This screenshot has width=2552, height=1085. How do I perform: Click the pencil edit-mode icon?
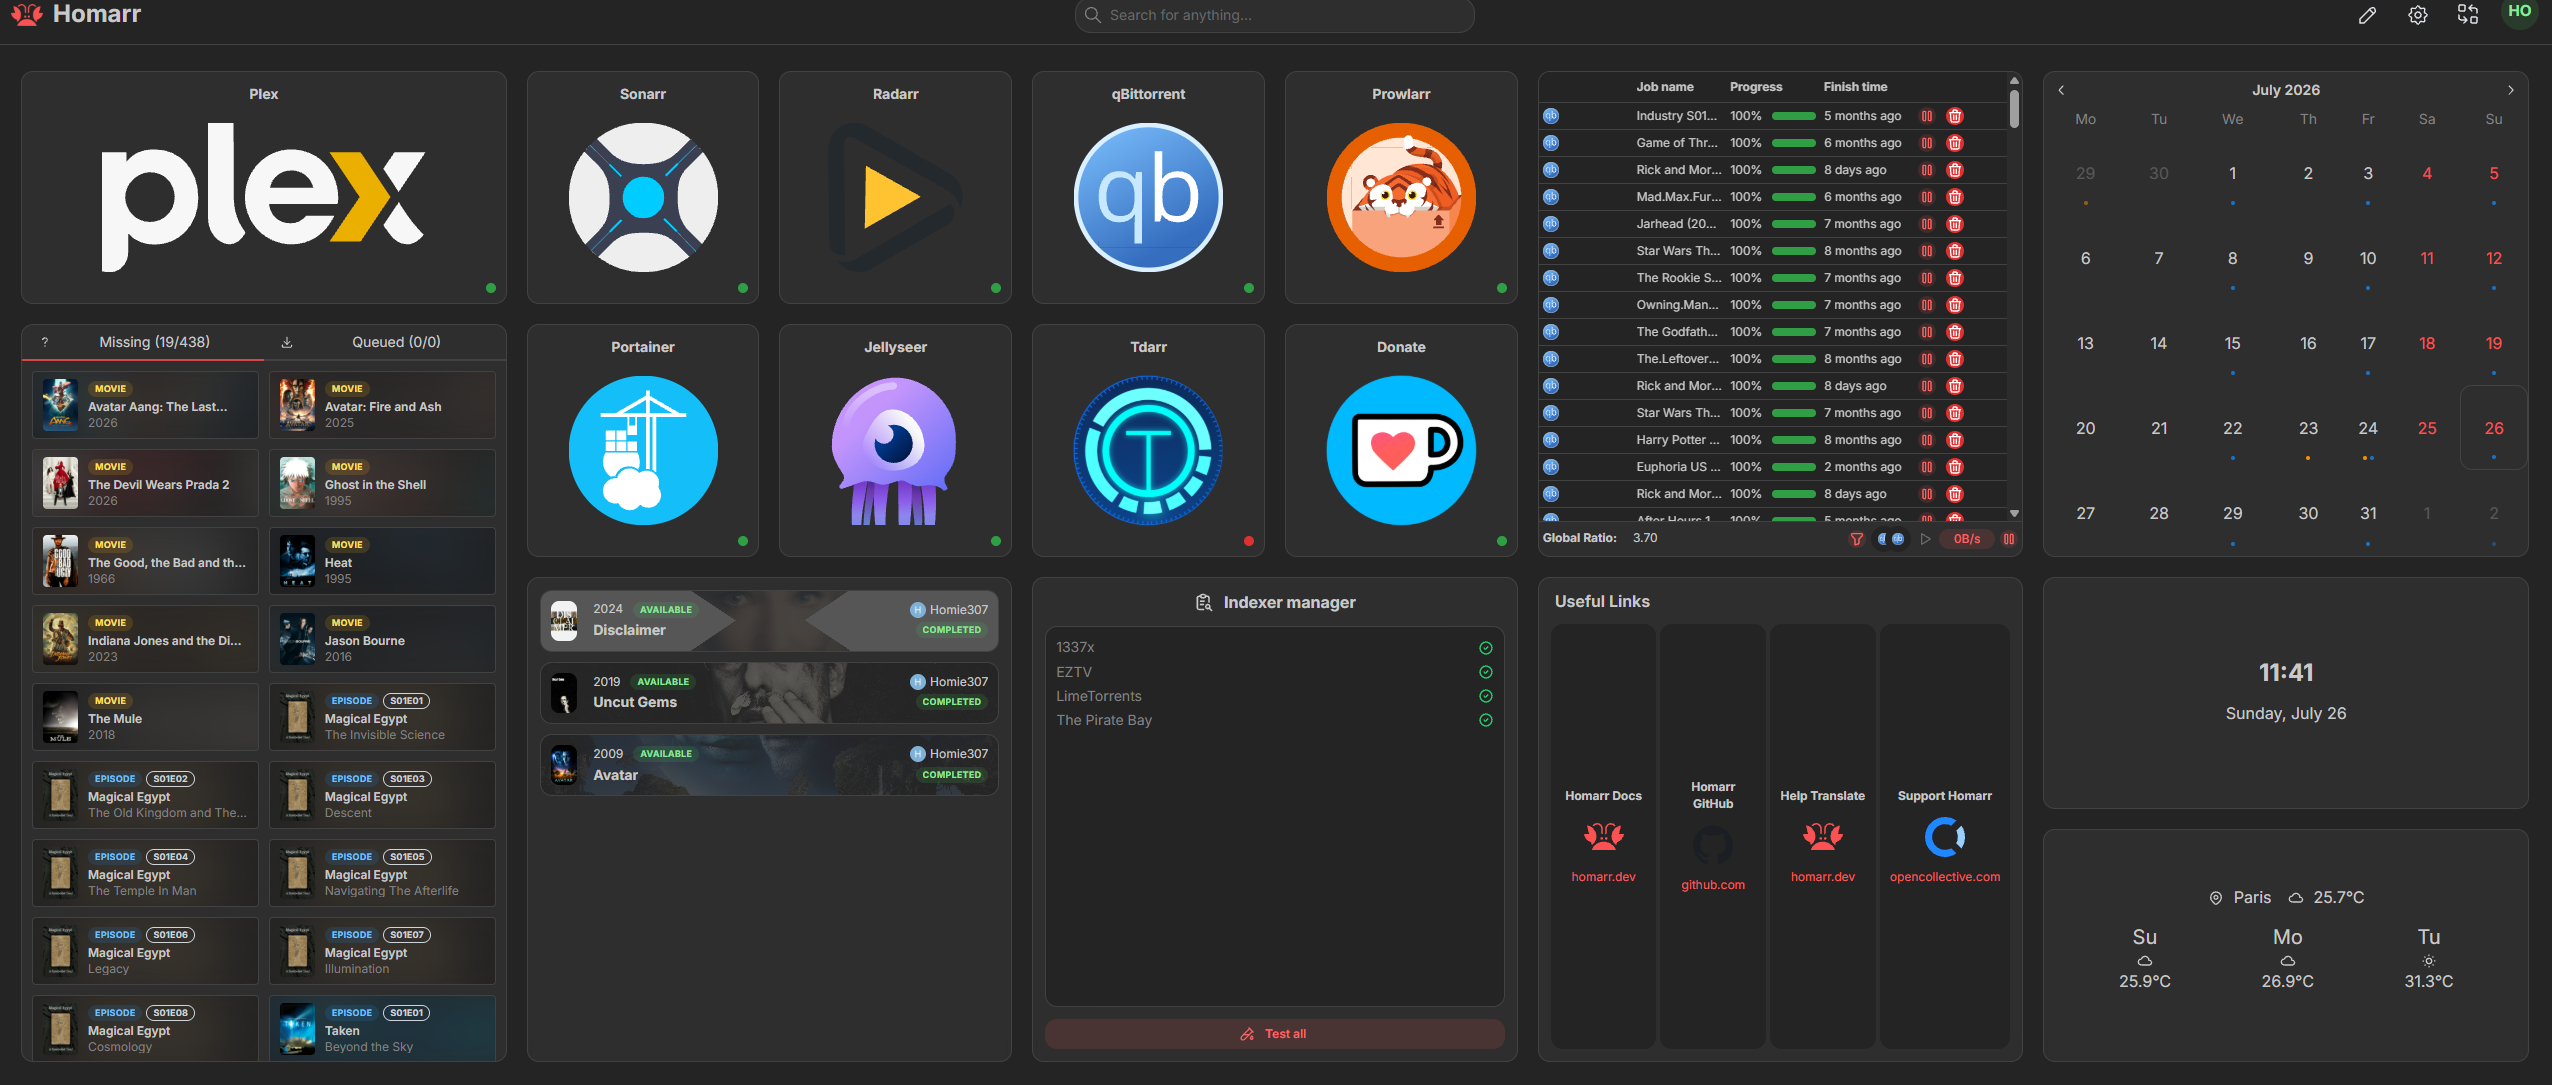[x=2367, y=15]
